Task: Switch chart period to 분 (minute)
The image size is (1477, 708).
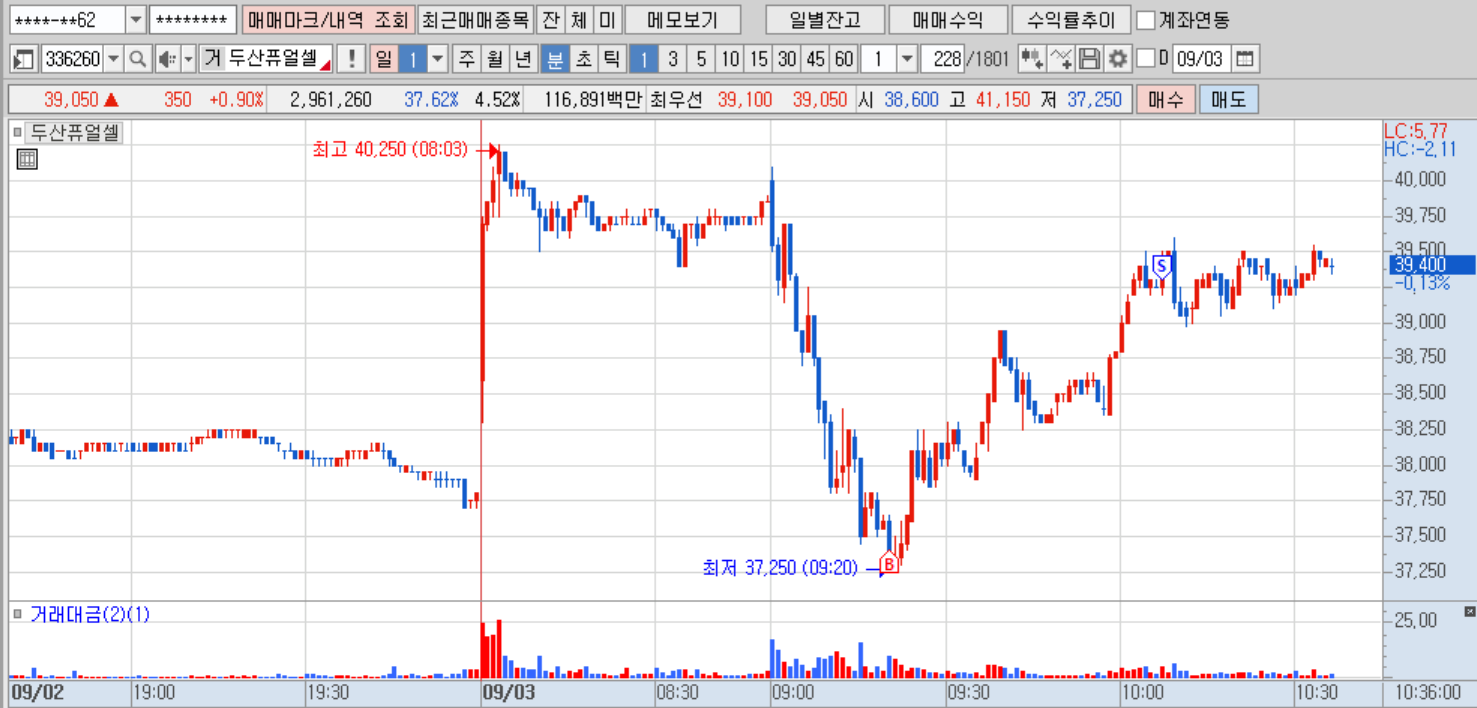Action: pos(553,59)
